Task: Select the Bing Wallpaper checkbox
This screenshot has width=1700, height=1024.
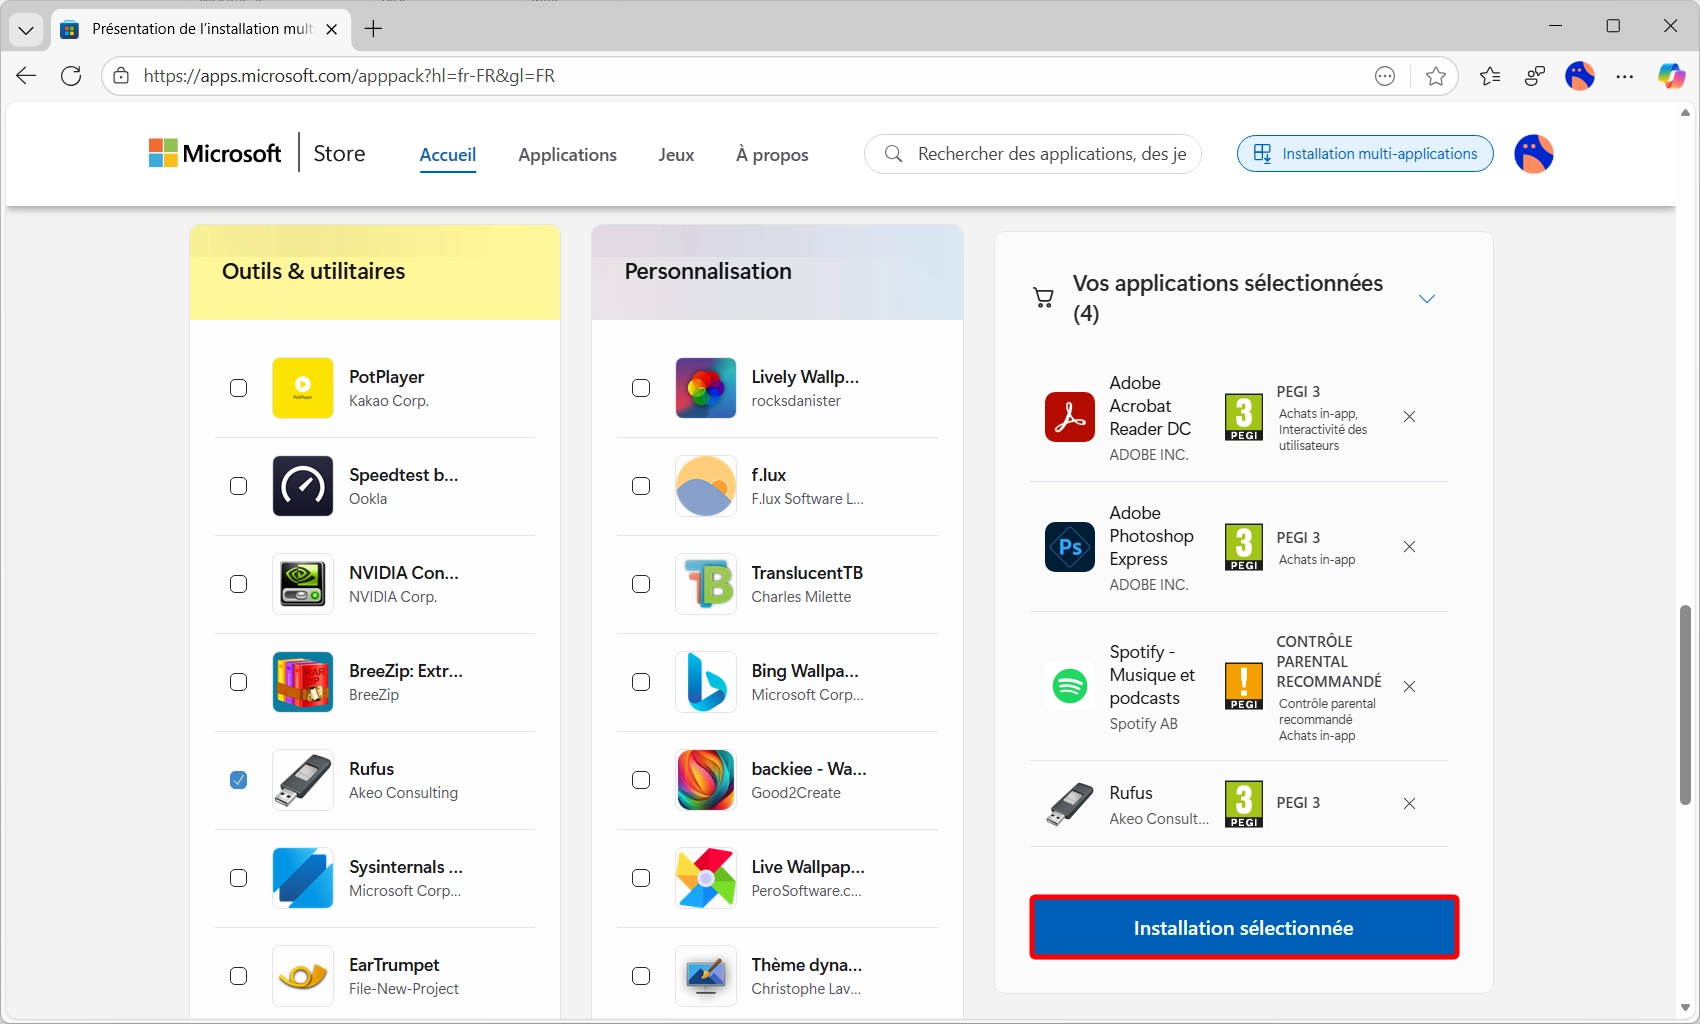Action: [641, 682]
